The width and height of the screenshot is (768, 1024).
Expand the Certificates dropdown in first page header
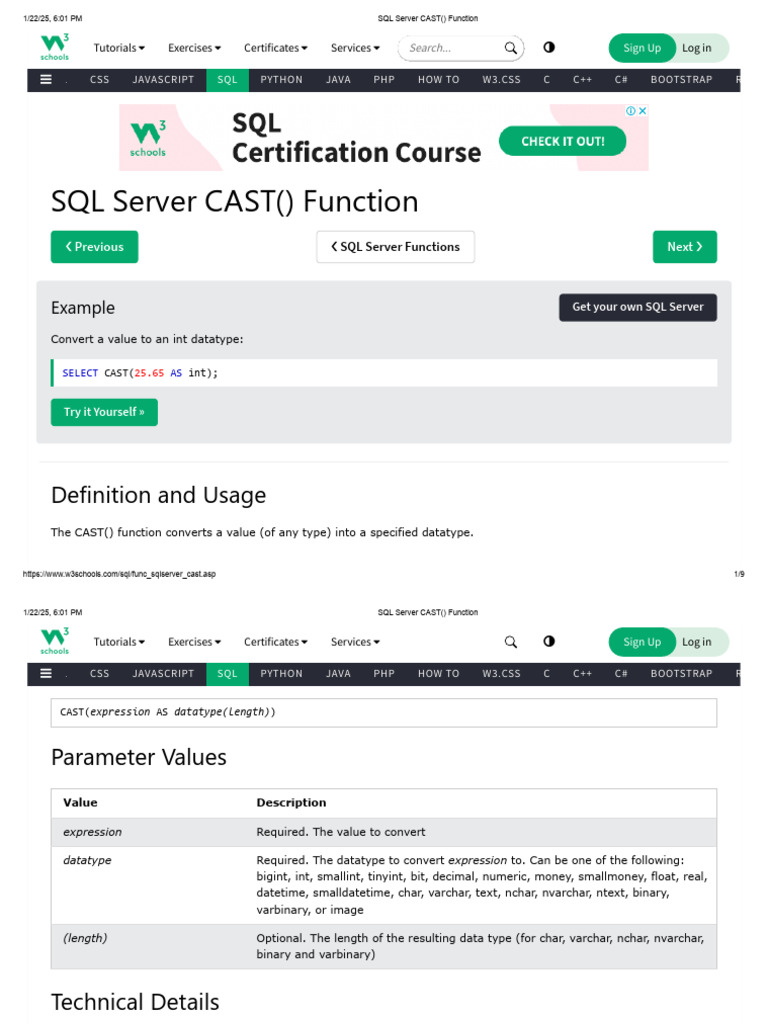[x=275, y=48]
